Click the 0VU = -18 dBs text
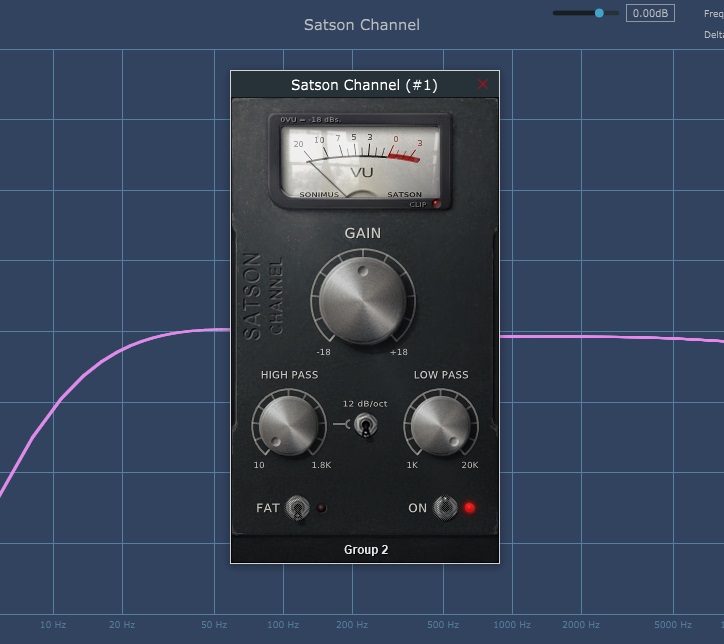 coord(310,120)
